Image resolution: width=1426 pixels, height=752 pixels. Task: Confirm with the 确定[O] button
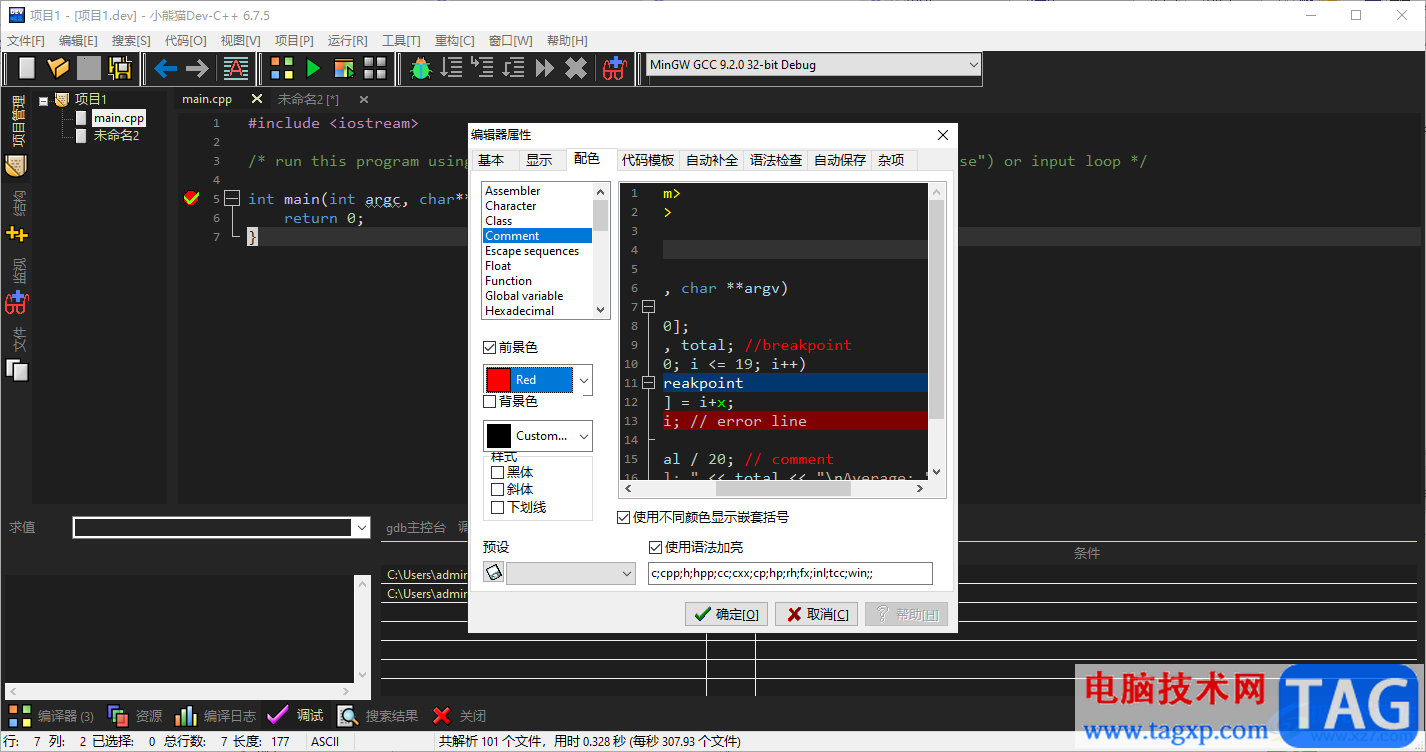coord(726,614)
